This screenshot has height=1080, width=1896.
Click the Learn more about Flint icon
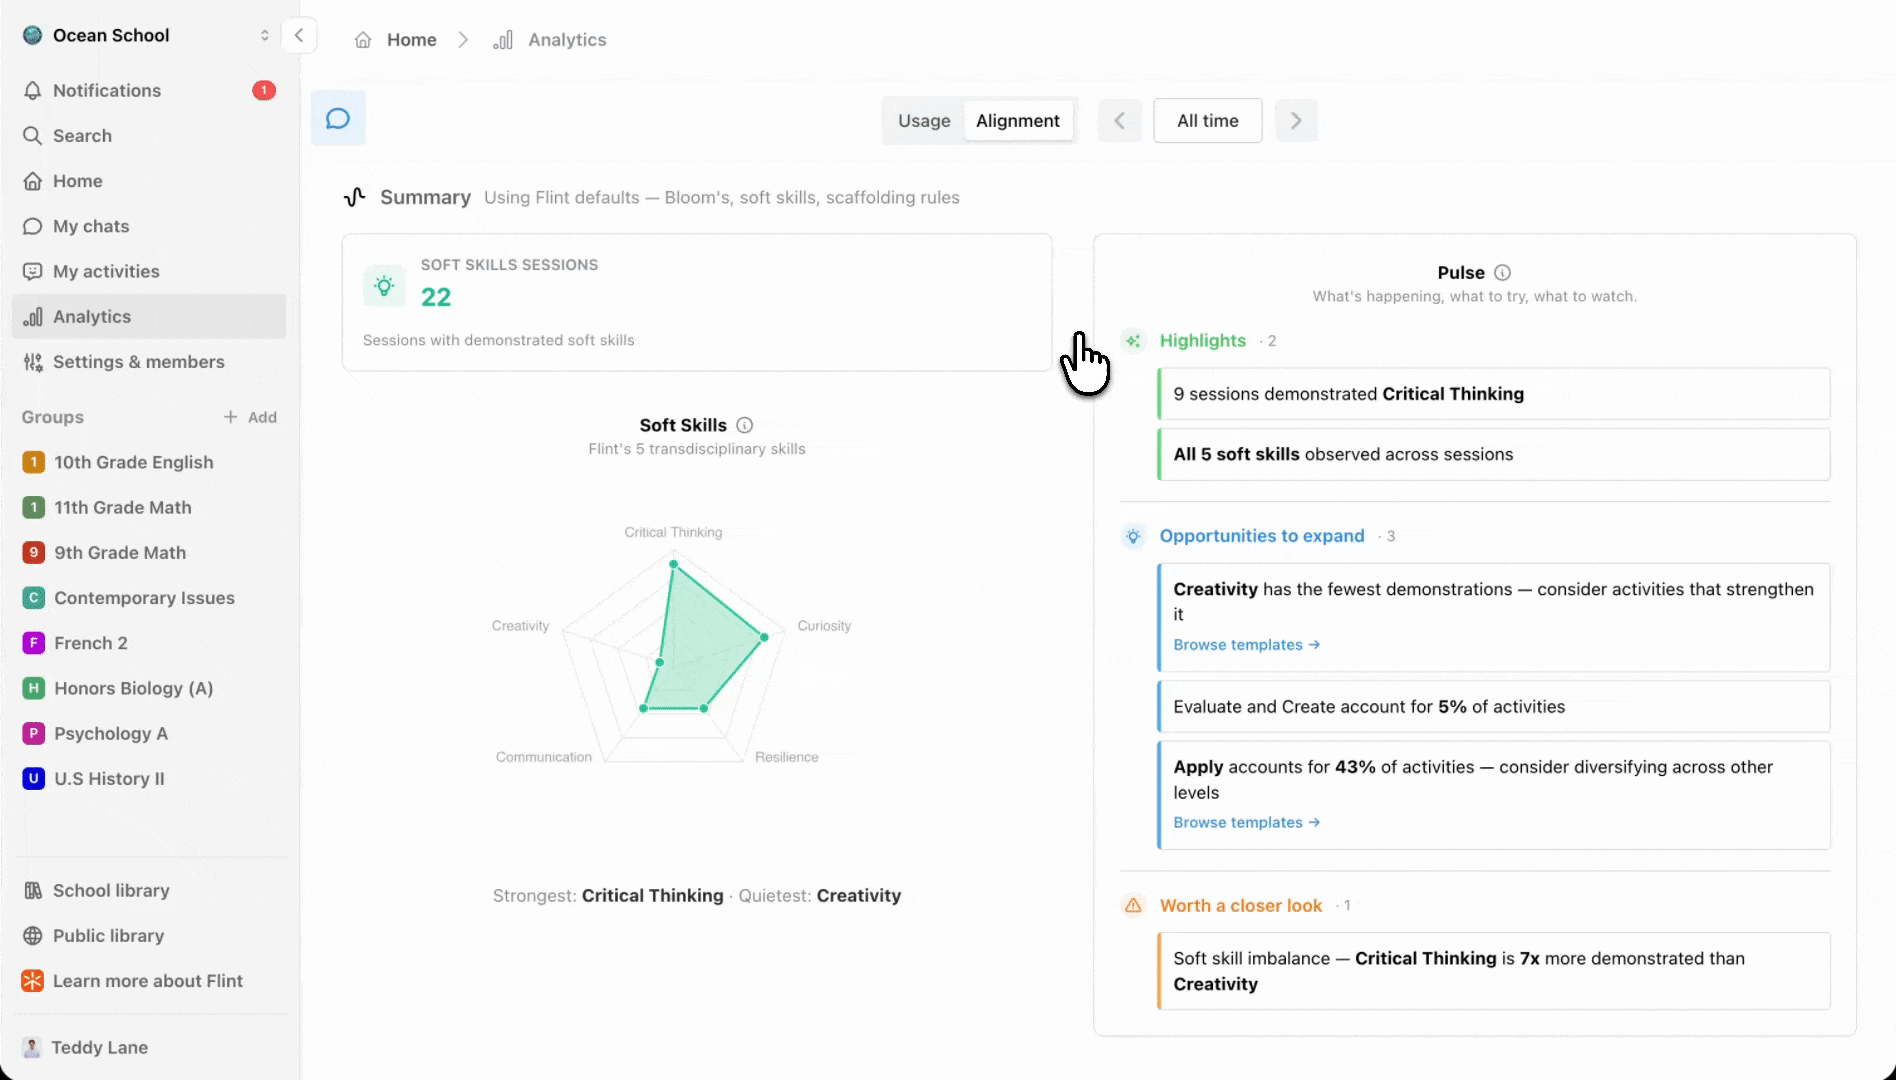[33, 981]
